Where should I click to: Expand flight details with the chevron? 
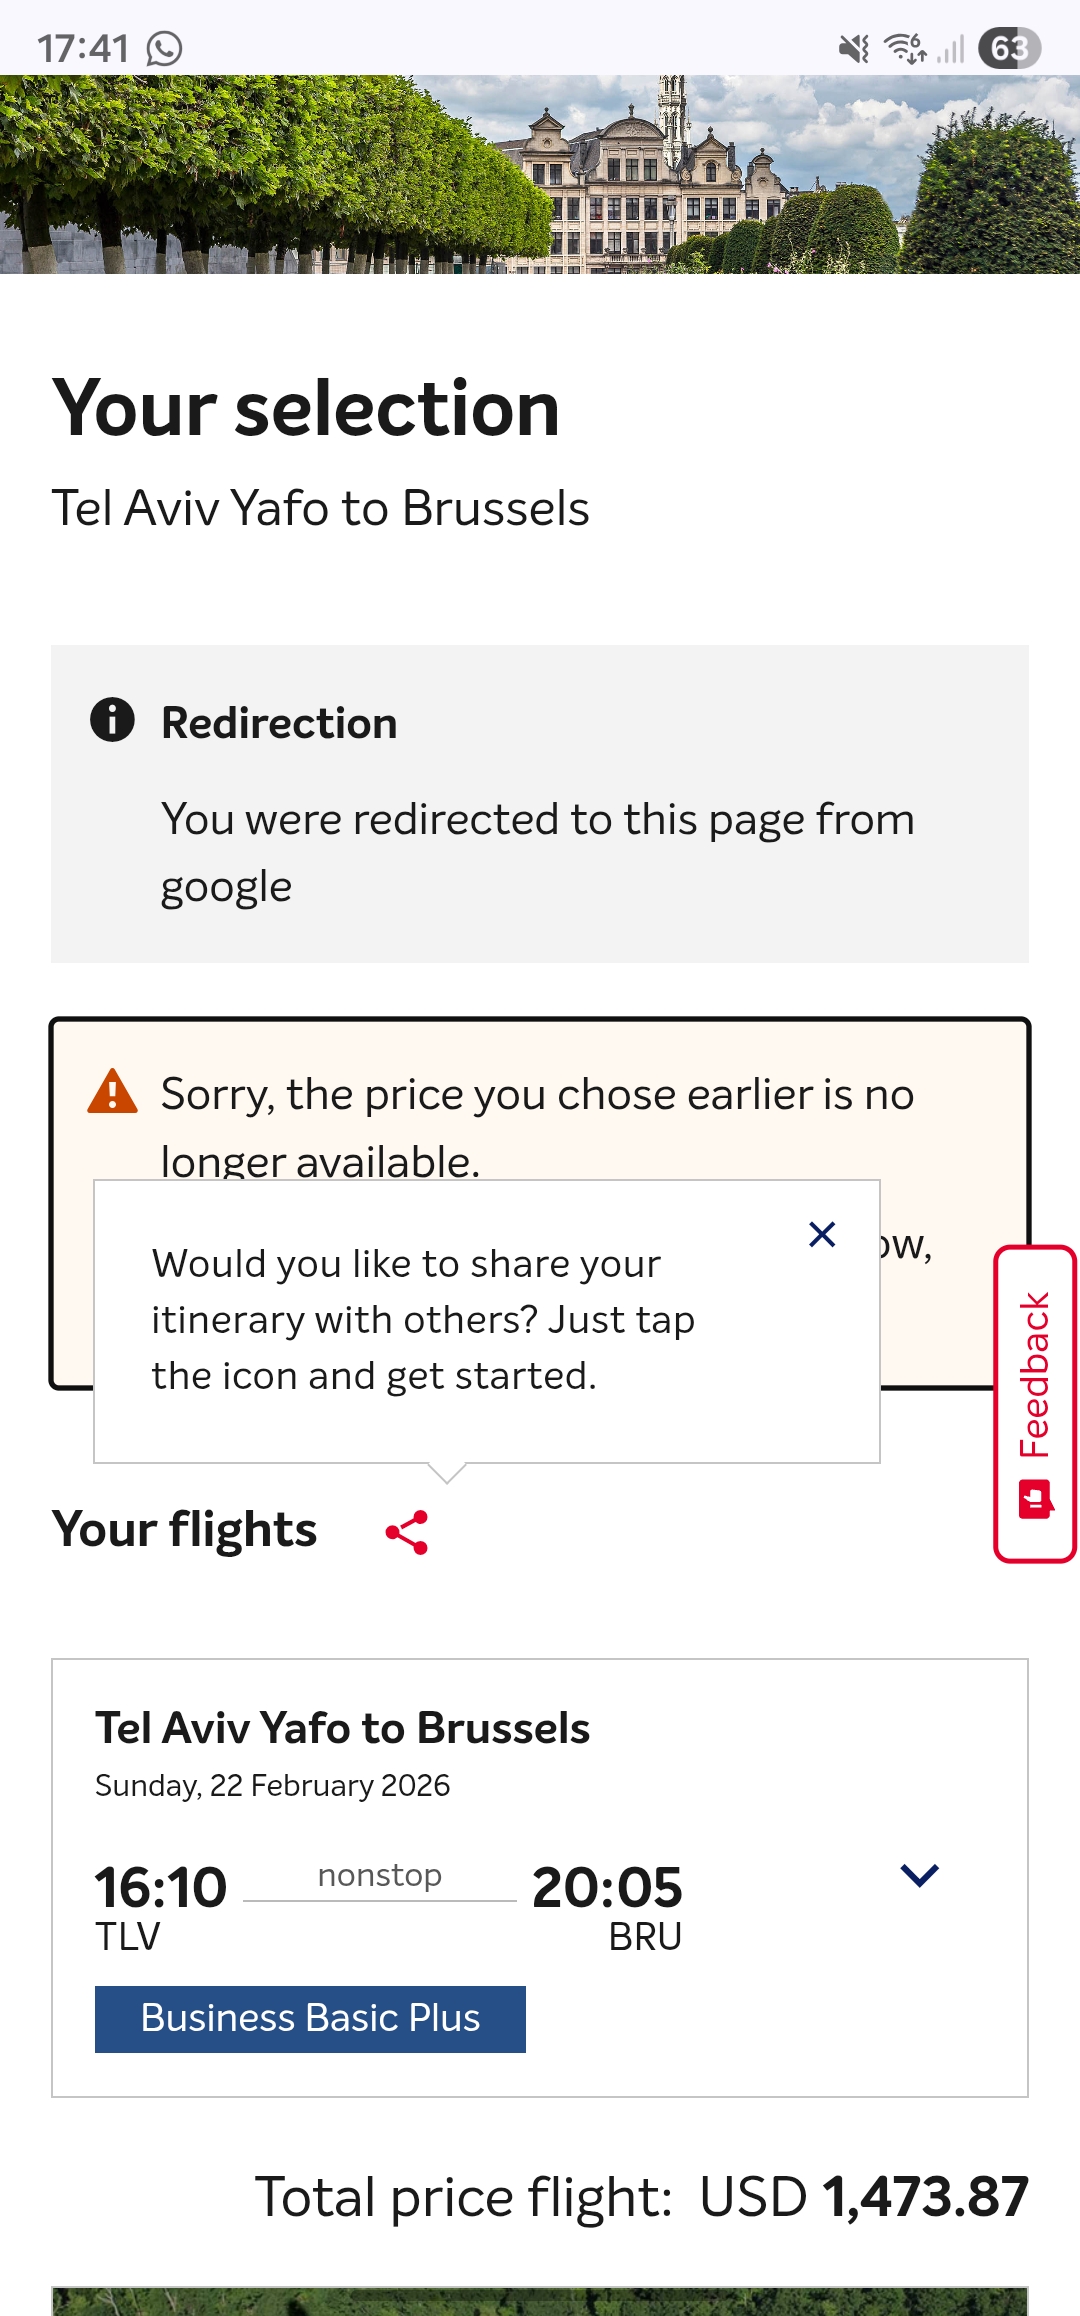pyautogui.click(x=919, y=1875)
